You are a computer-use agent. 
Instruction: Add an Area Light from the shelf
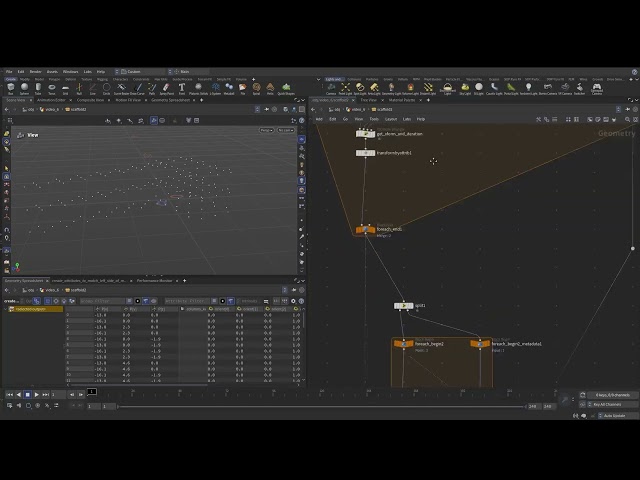click(x=374, y=89)
